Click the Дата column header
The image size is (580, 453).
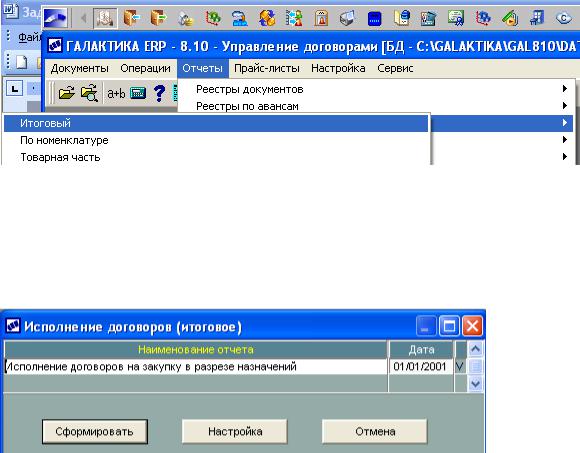pyautogui.click(x=421, y=349)
